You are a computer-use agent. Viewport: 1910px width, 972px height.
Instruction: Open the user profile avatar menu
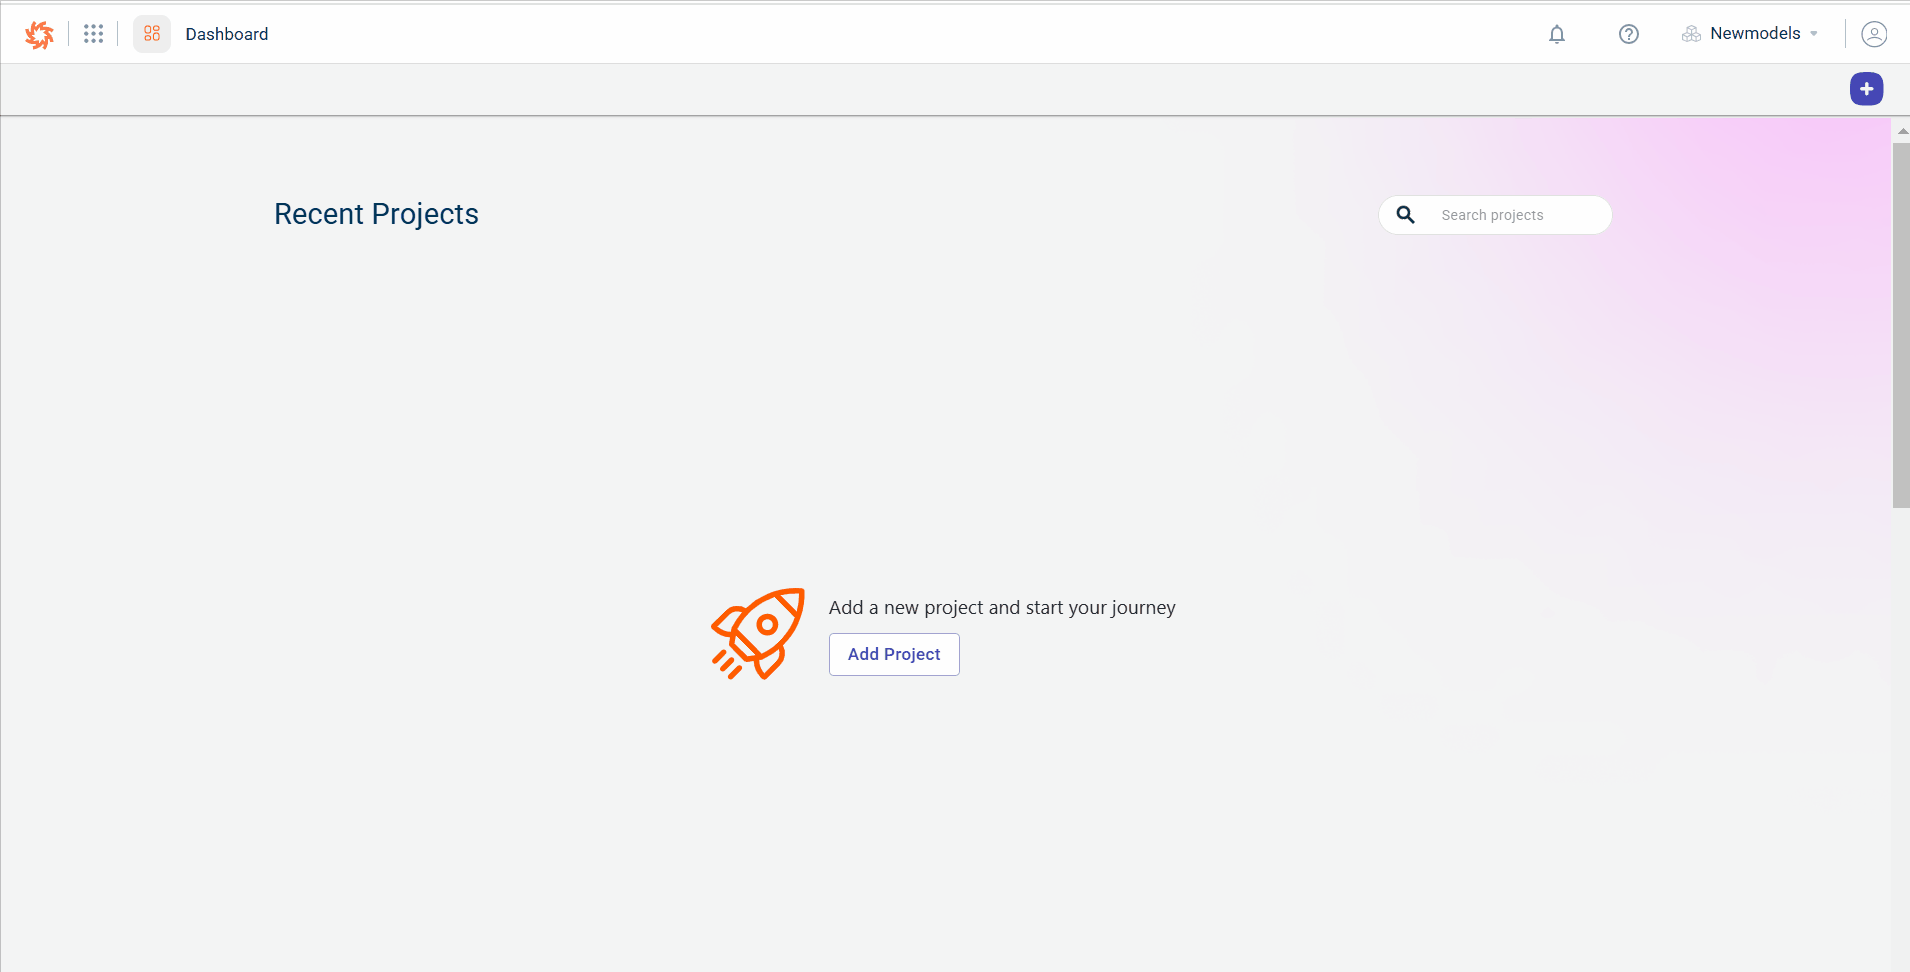click(1873, 34)
